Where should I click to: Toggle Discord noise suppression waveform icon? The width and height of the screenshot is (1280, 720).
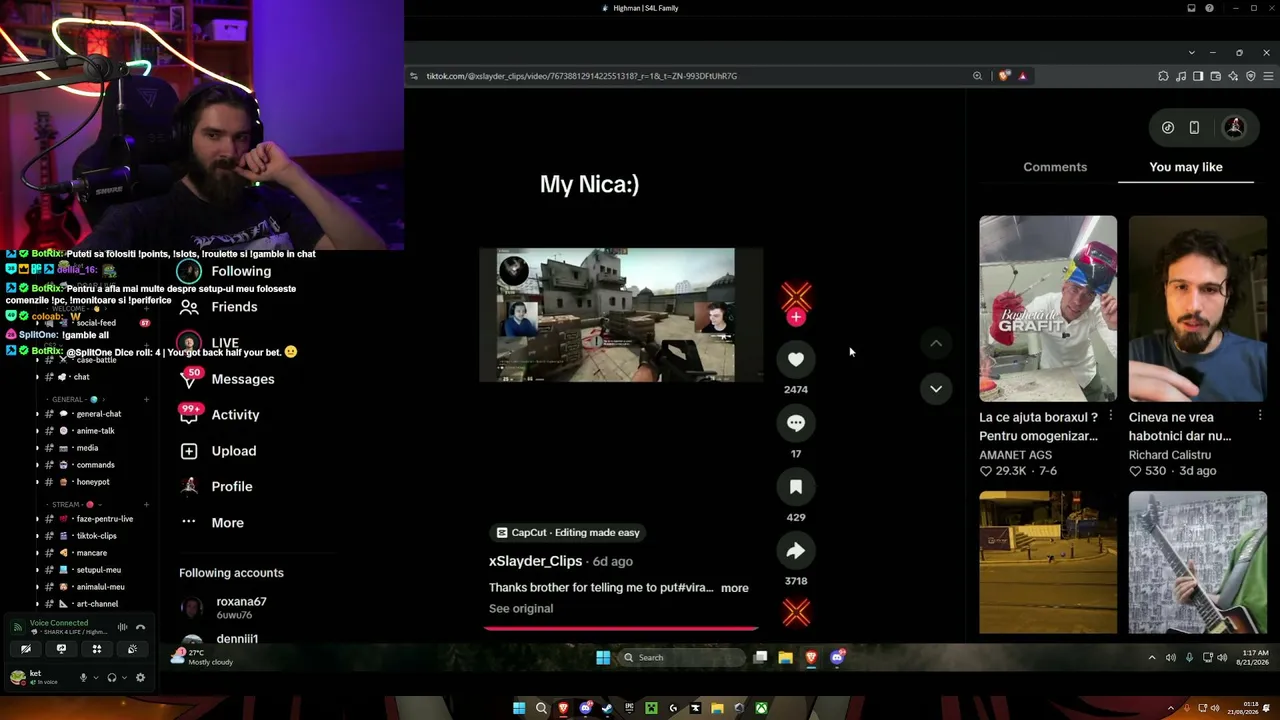(x=122, y=627)
